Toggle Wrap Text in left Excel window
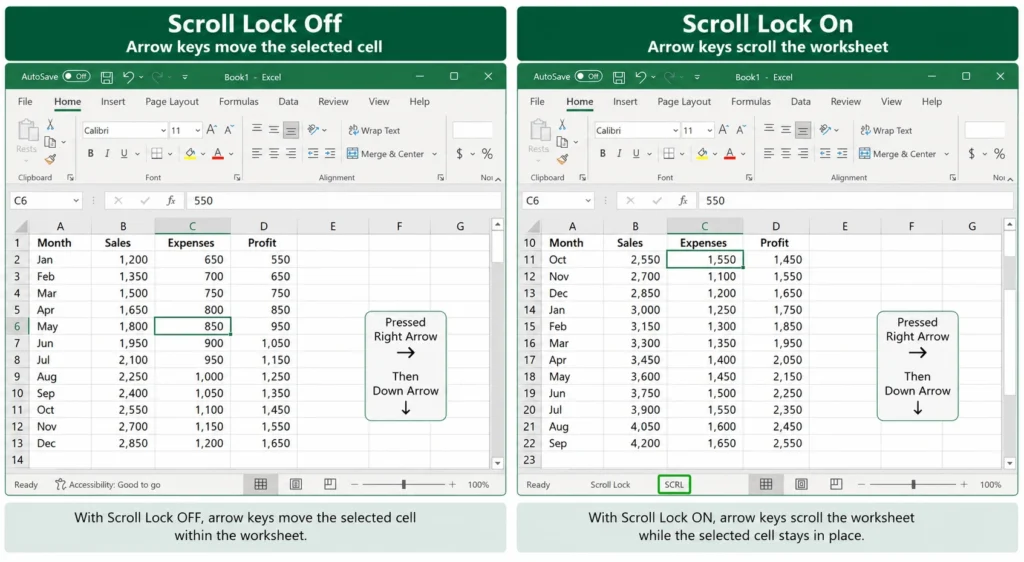Viewport: 1024px width, 562px height. point(374,131)
